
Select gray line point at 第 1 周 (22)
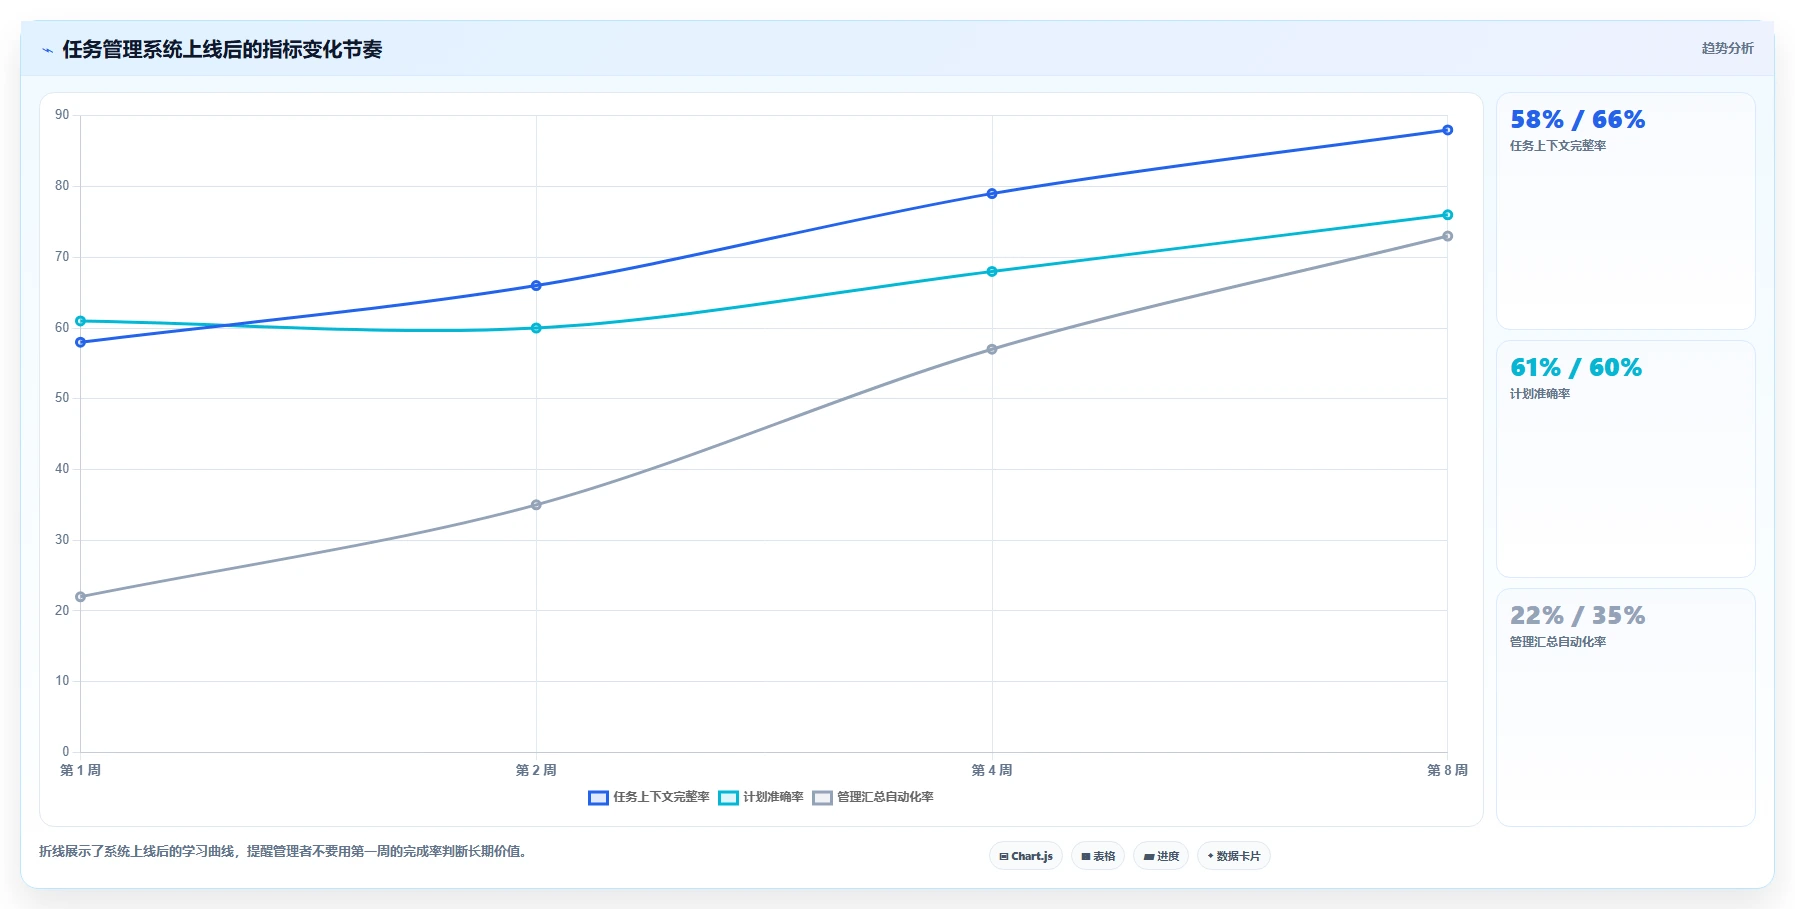point(80,597)
